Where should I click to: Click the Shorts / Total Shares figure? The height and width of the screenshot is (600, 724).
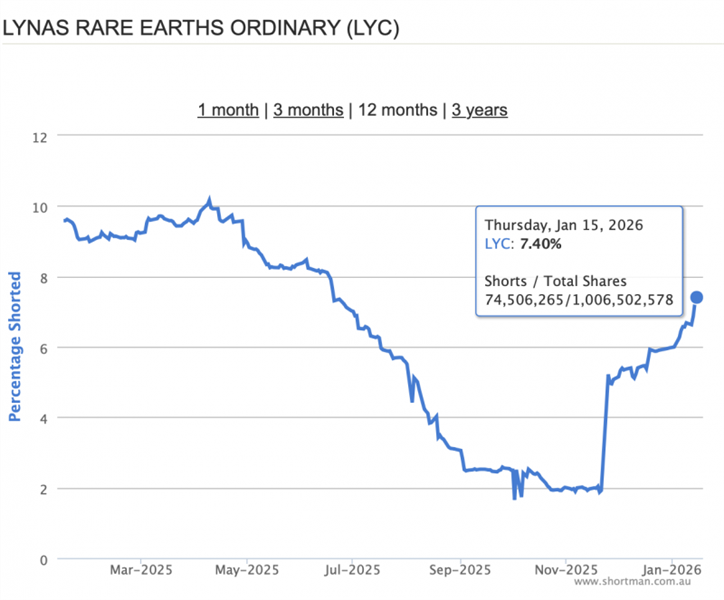pos(577,298)
